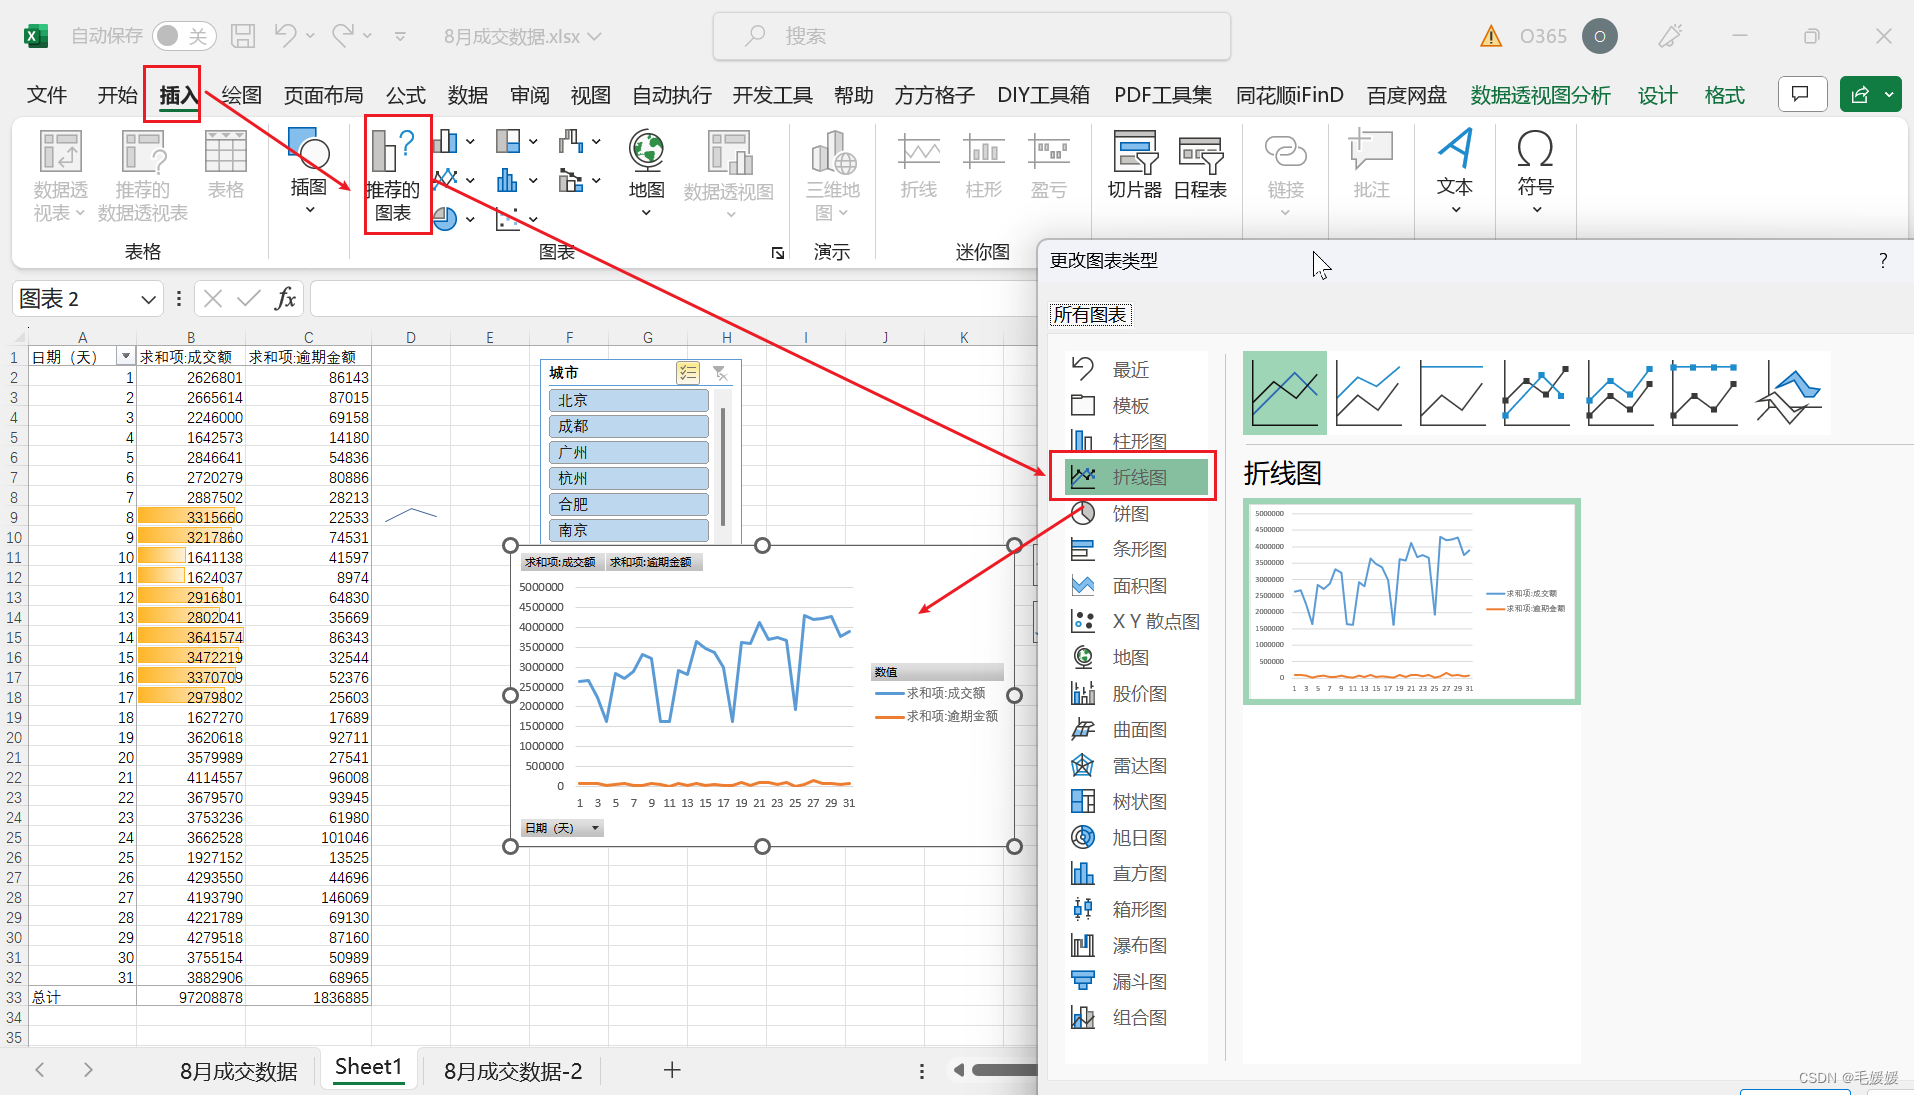Toggle 成都 in the city slicer
Image resolution: width=1914 pixels, height=1095 pixels.
coord(628,426)
